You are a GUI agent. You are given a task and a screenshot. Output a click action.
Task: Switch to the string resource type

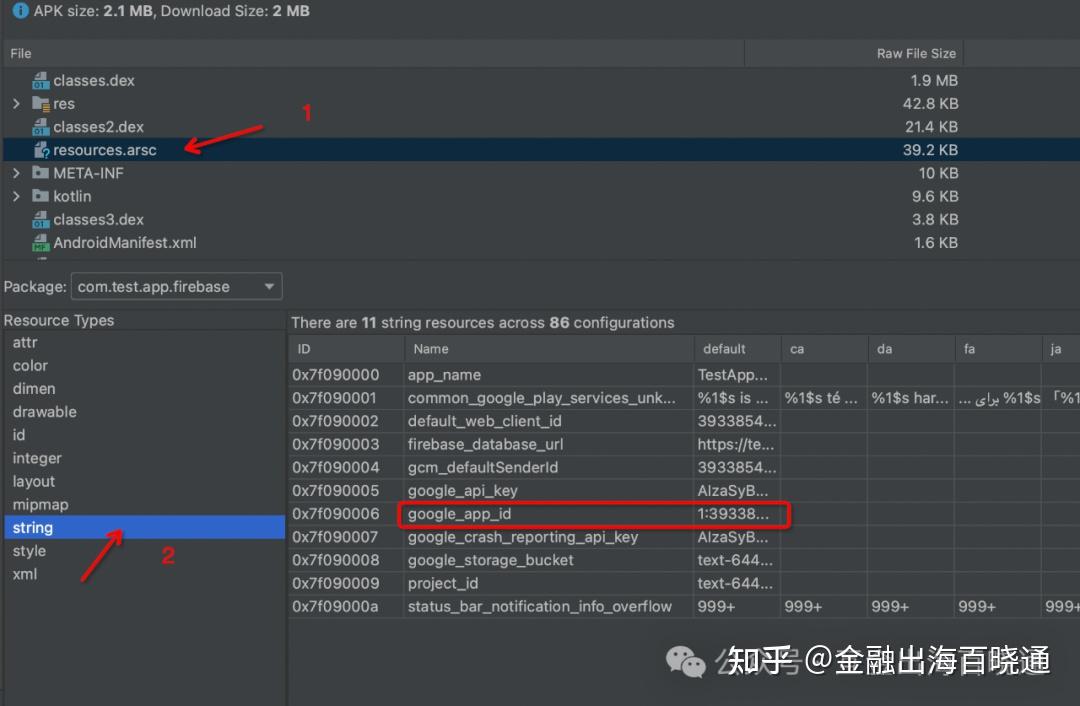(32, 527)
